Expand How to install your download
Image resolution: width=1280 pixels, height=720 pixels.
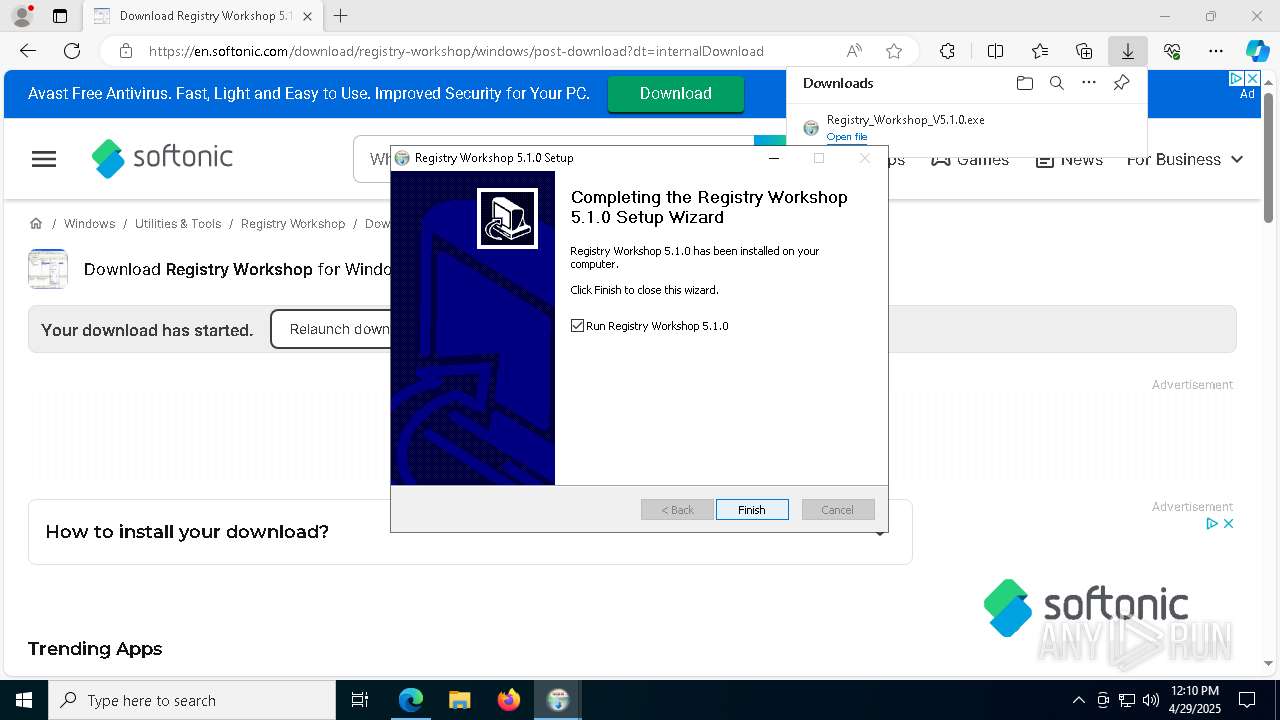(x=470, y=532)
